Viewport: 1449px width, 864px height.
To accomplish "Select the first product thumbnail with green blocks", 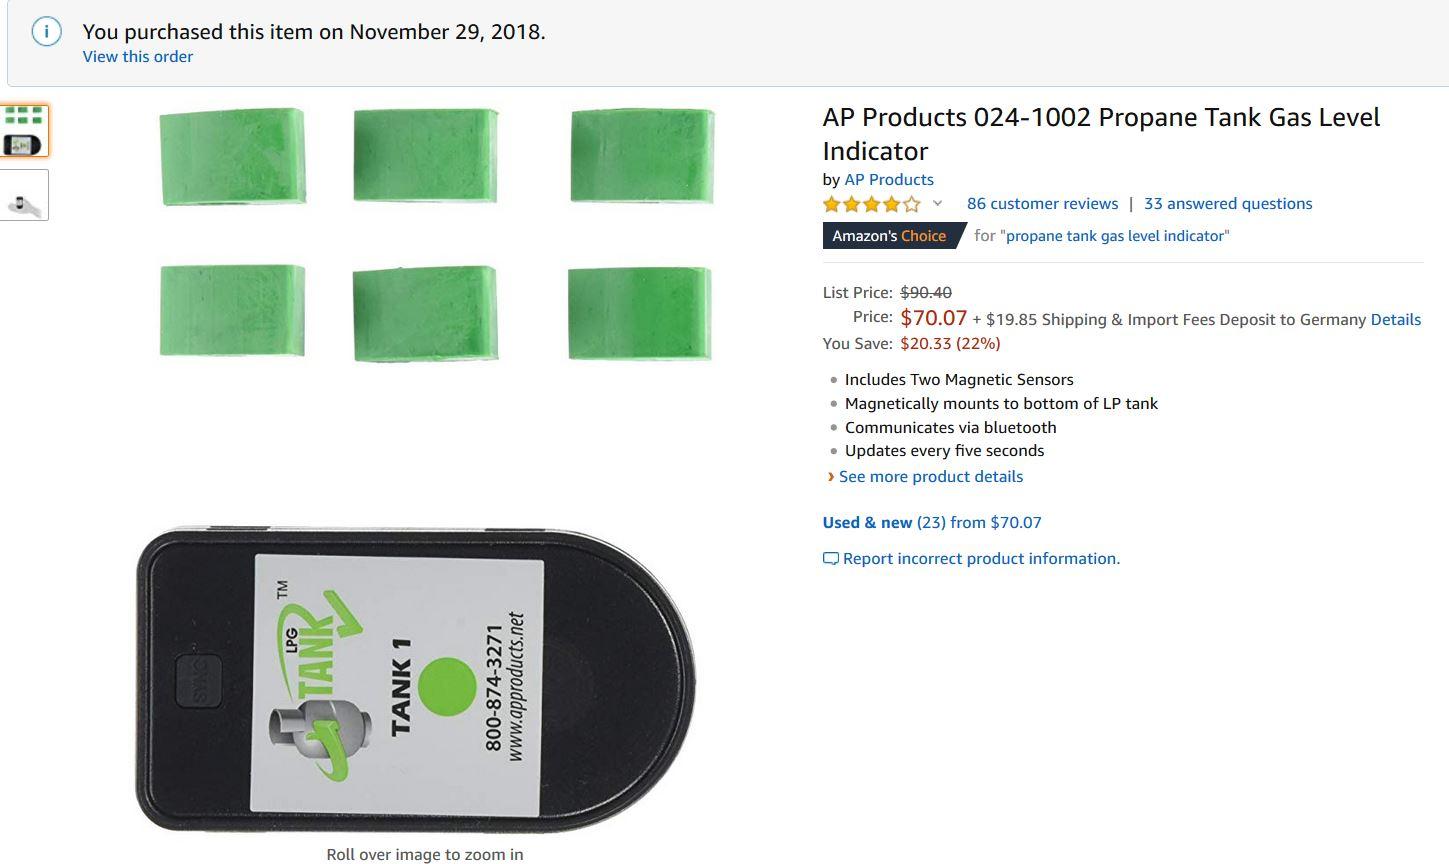I will pos(24,131).
